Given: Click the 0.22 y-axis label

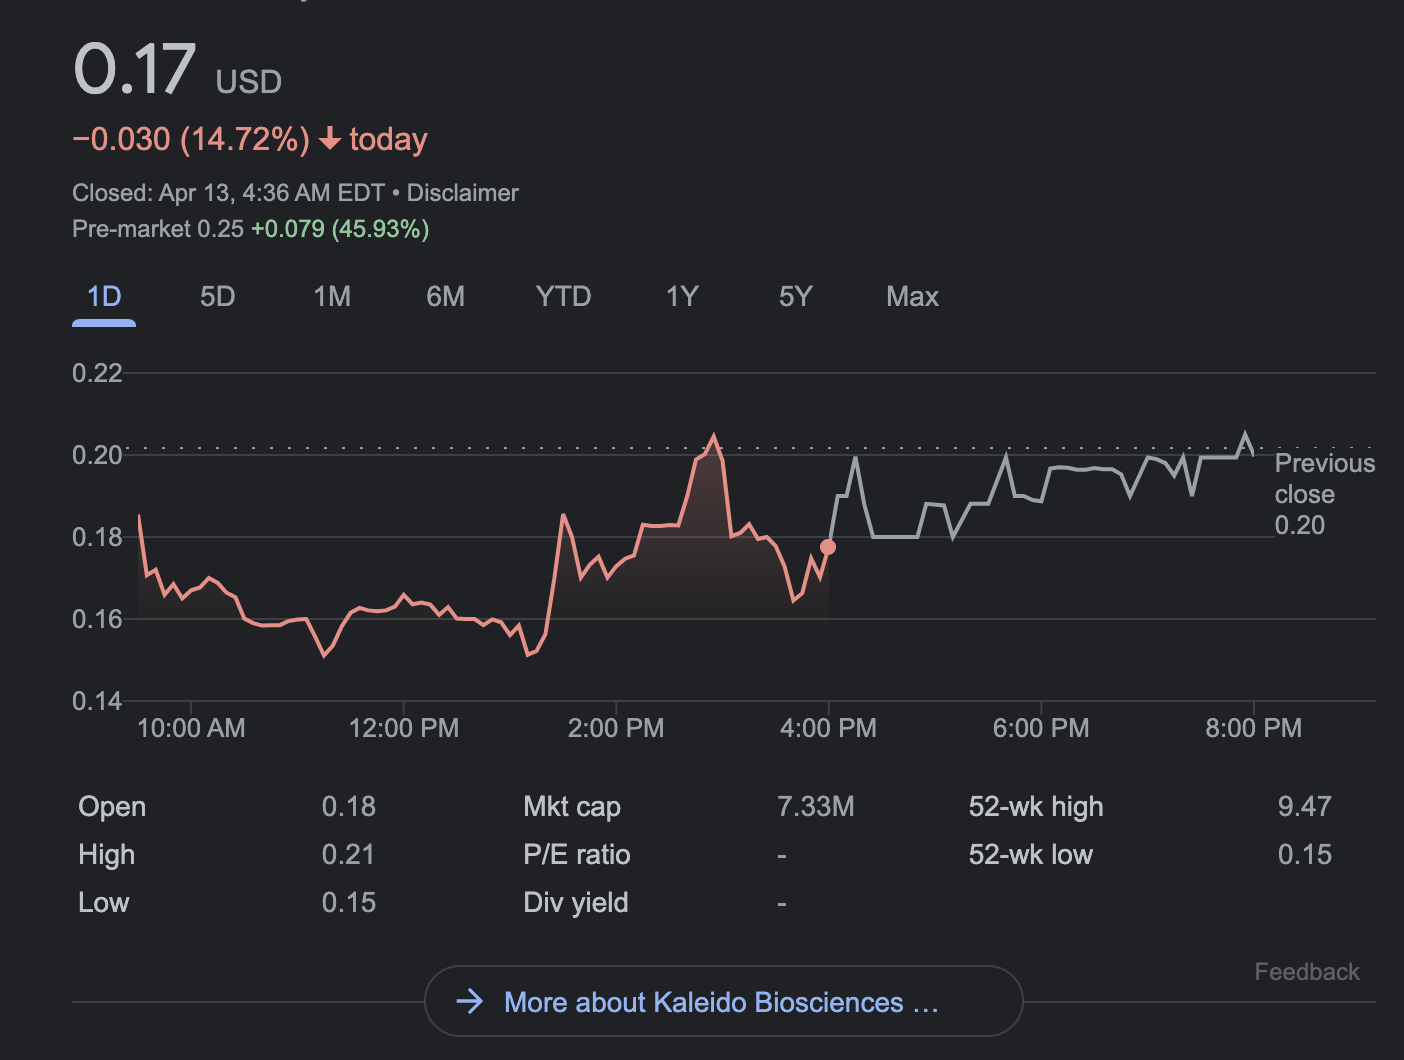Looking at the screenshot, I should coord(97,374).
